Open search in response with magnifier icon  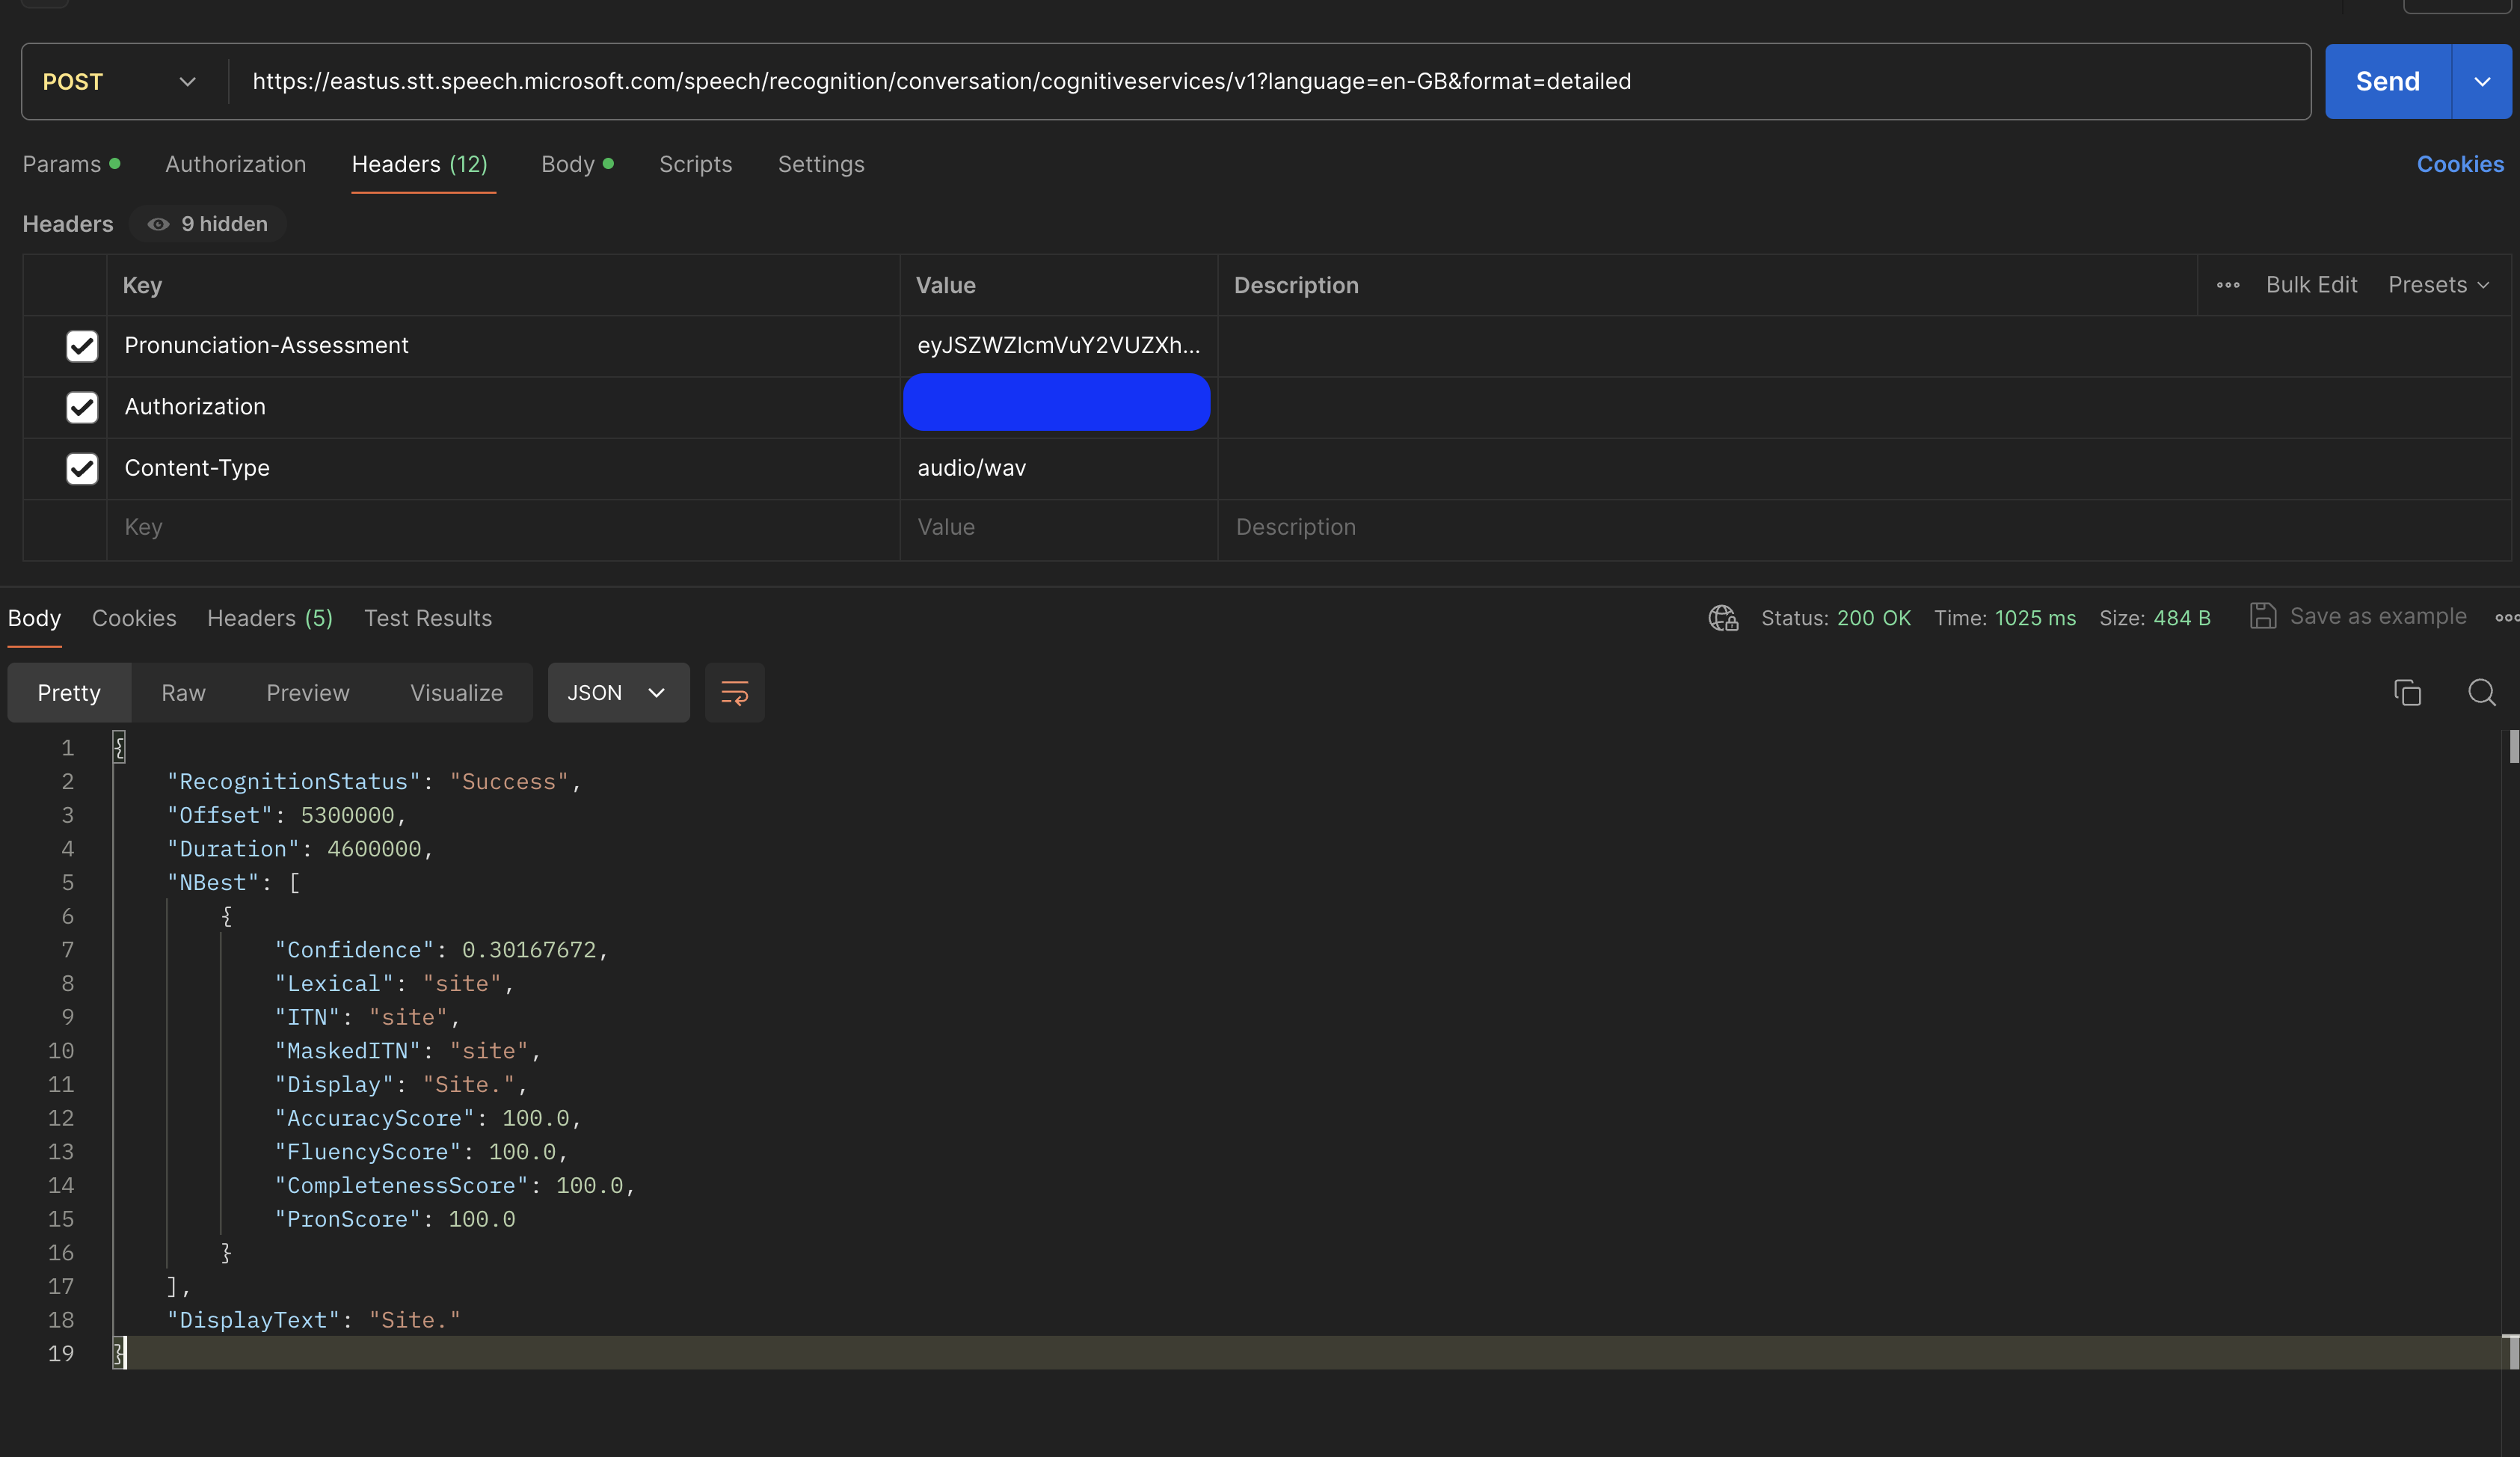tap(2481, 692)
